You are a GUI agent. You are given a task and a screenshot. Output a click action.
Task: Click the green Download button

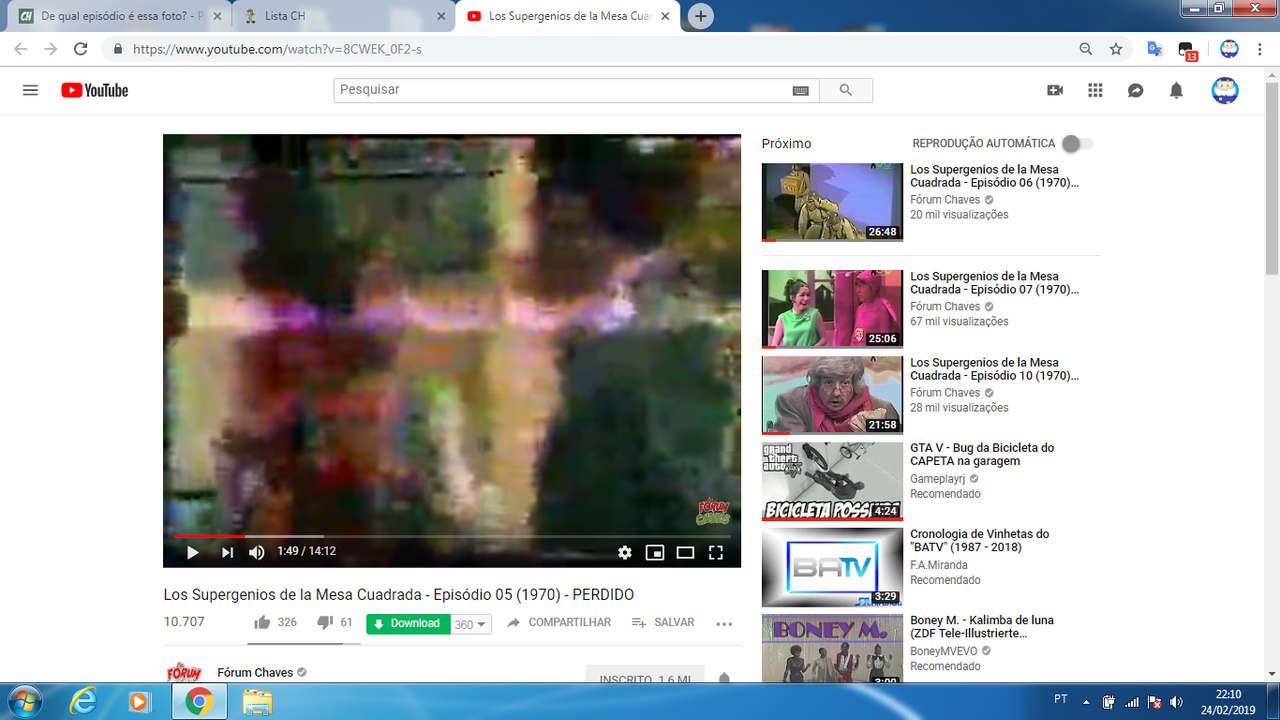[x=408, y=623]
